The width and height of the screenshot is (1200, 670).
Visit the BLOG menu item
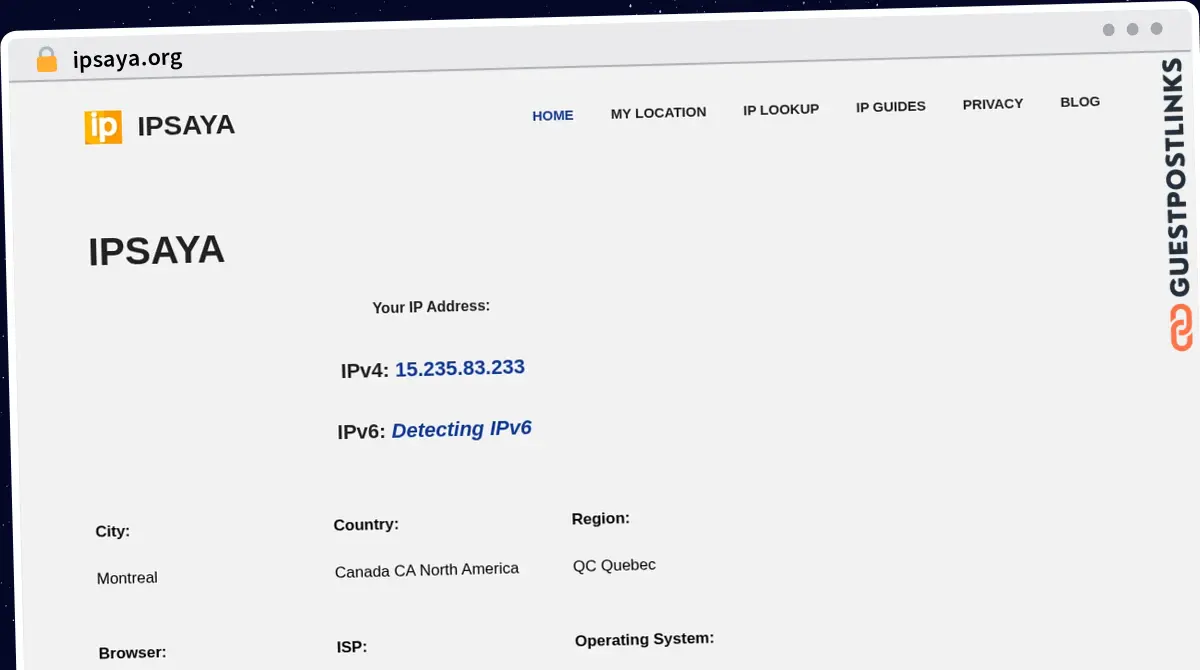(1080, 101)
